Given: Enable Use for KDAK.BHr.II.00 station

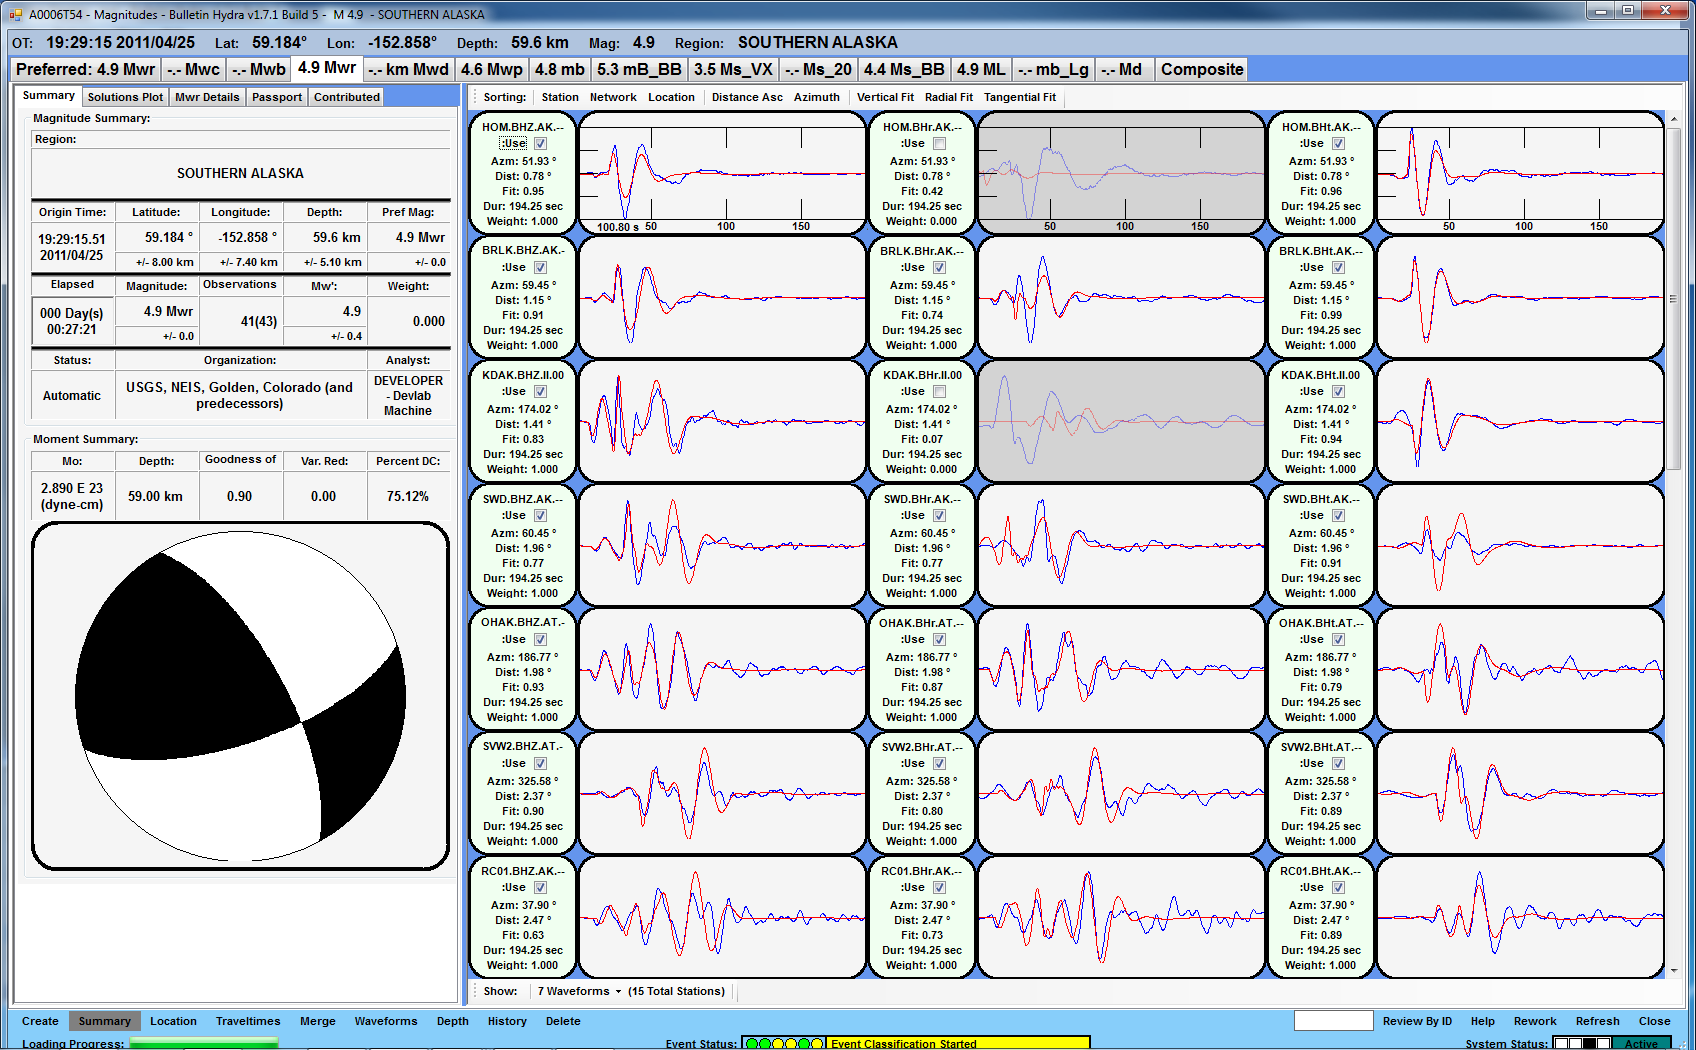Looking at the screenshot, I should (x=939, y=392).
